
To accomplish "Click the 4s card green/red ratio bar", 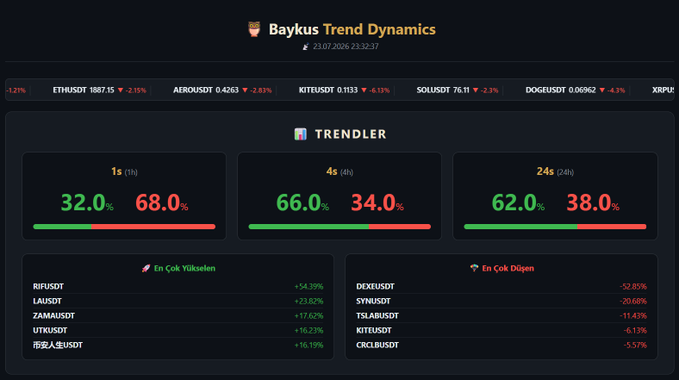I will (340, 226).
